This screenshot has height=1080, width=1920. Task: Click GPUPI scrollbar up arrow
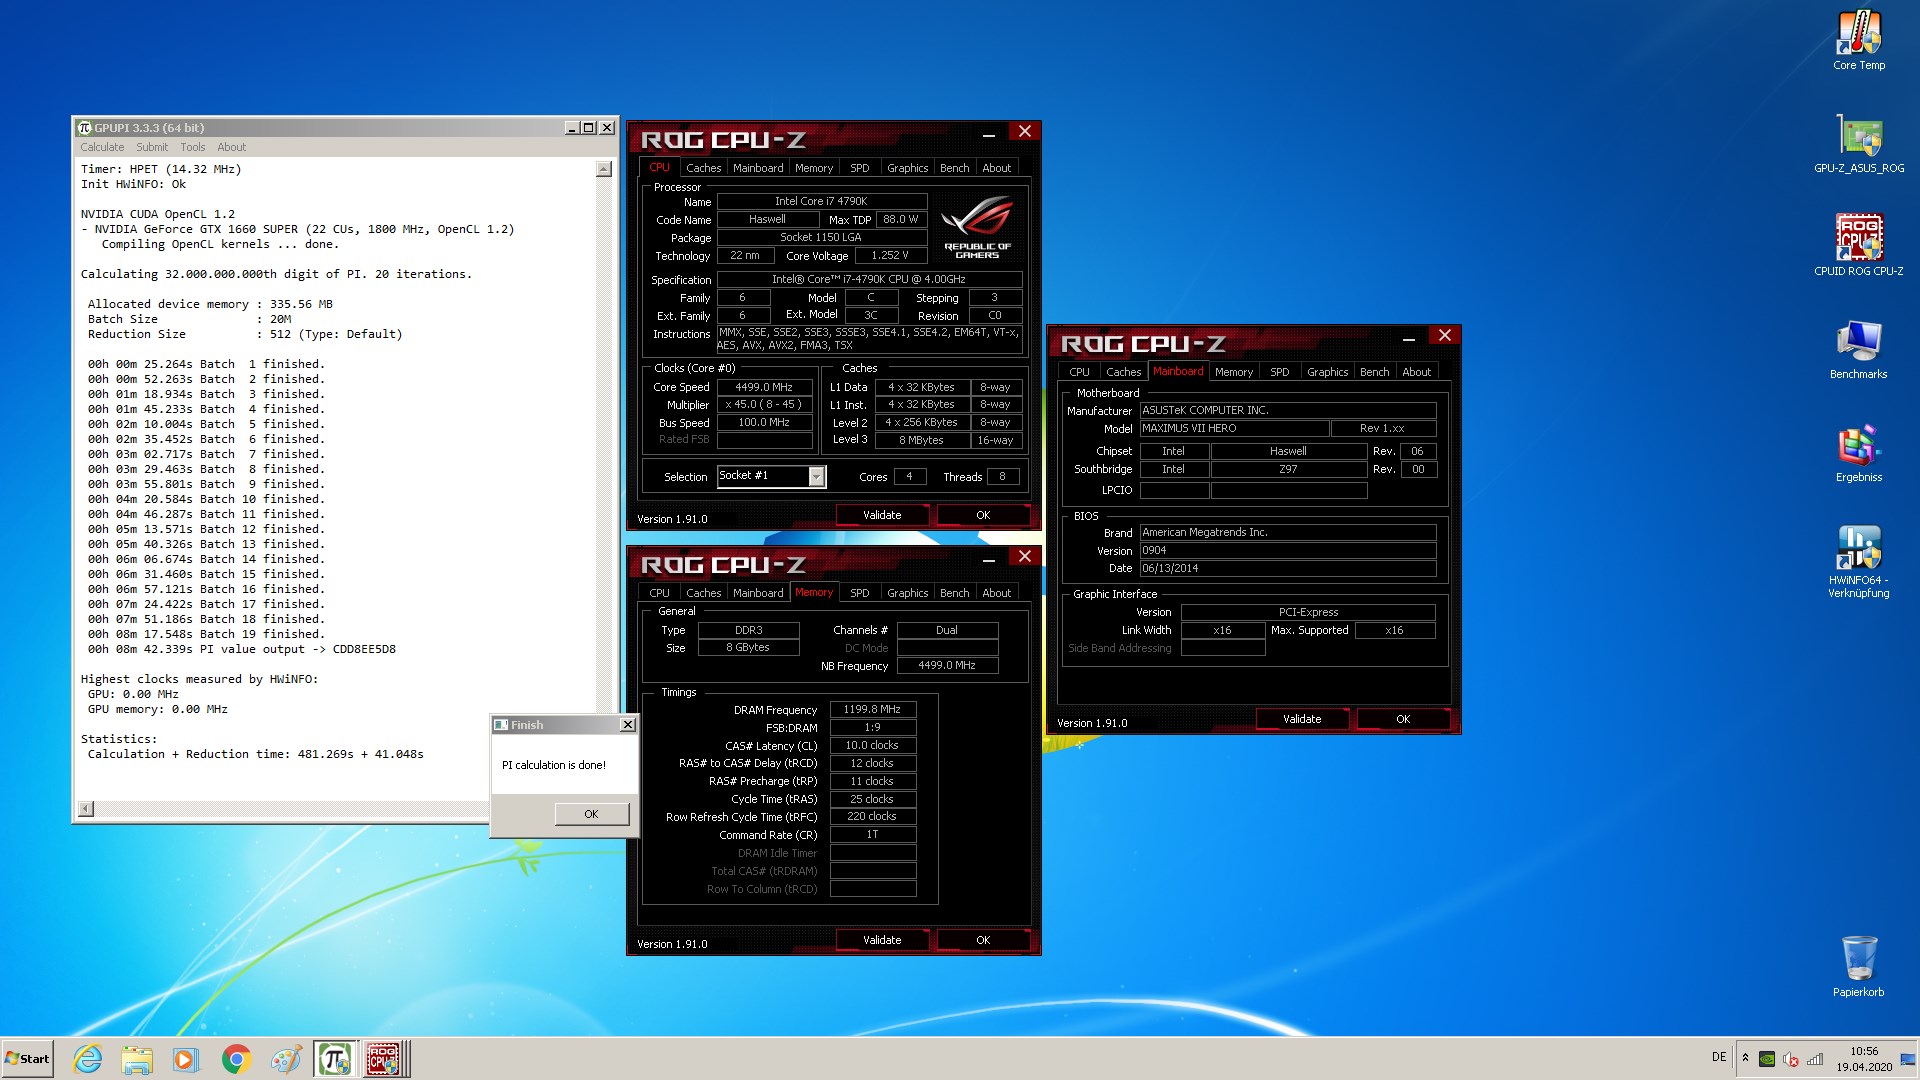603,169
